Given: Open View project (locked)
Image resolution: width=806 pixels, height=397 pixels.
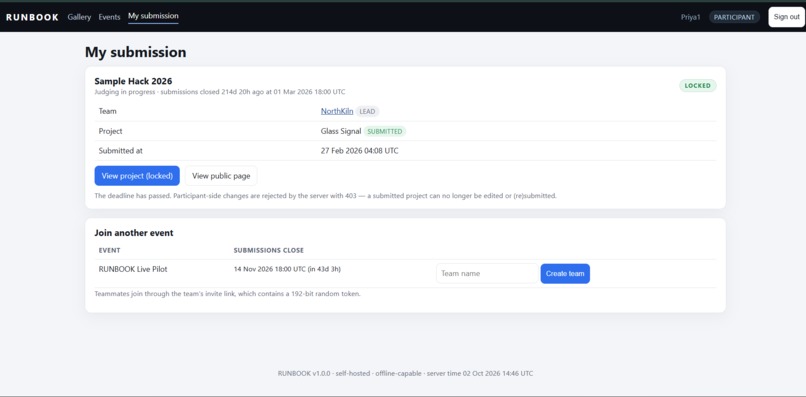Looking at the screenshot, I should pyautogui.click(x=137, y=176).
